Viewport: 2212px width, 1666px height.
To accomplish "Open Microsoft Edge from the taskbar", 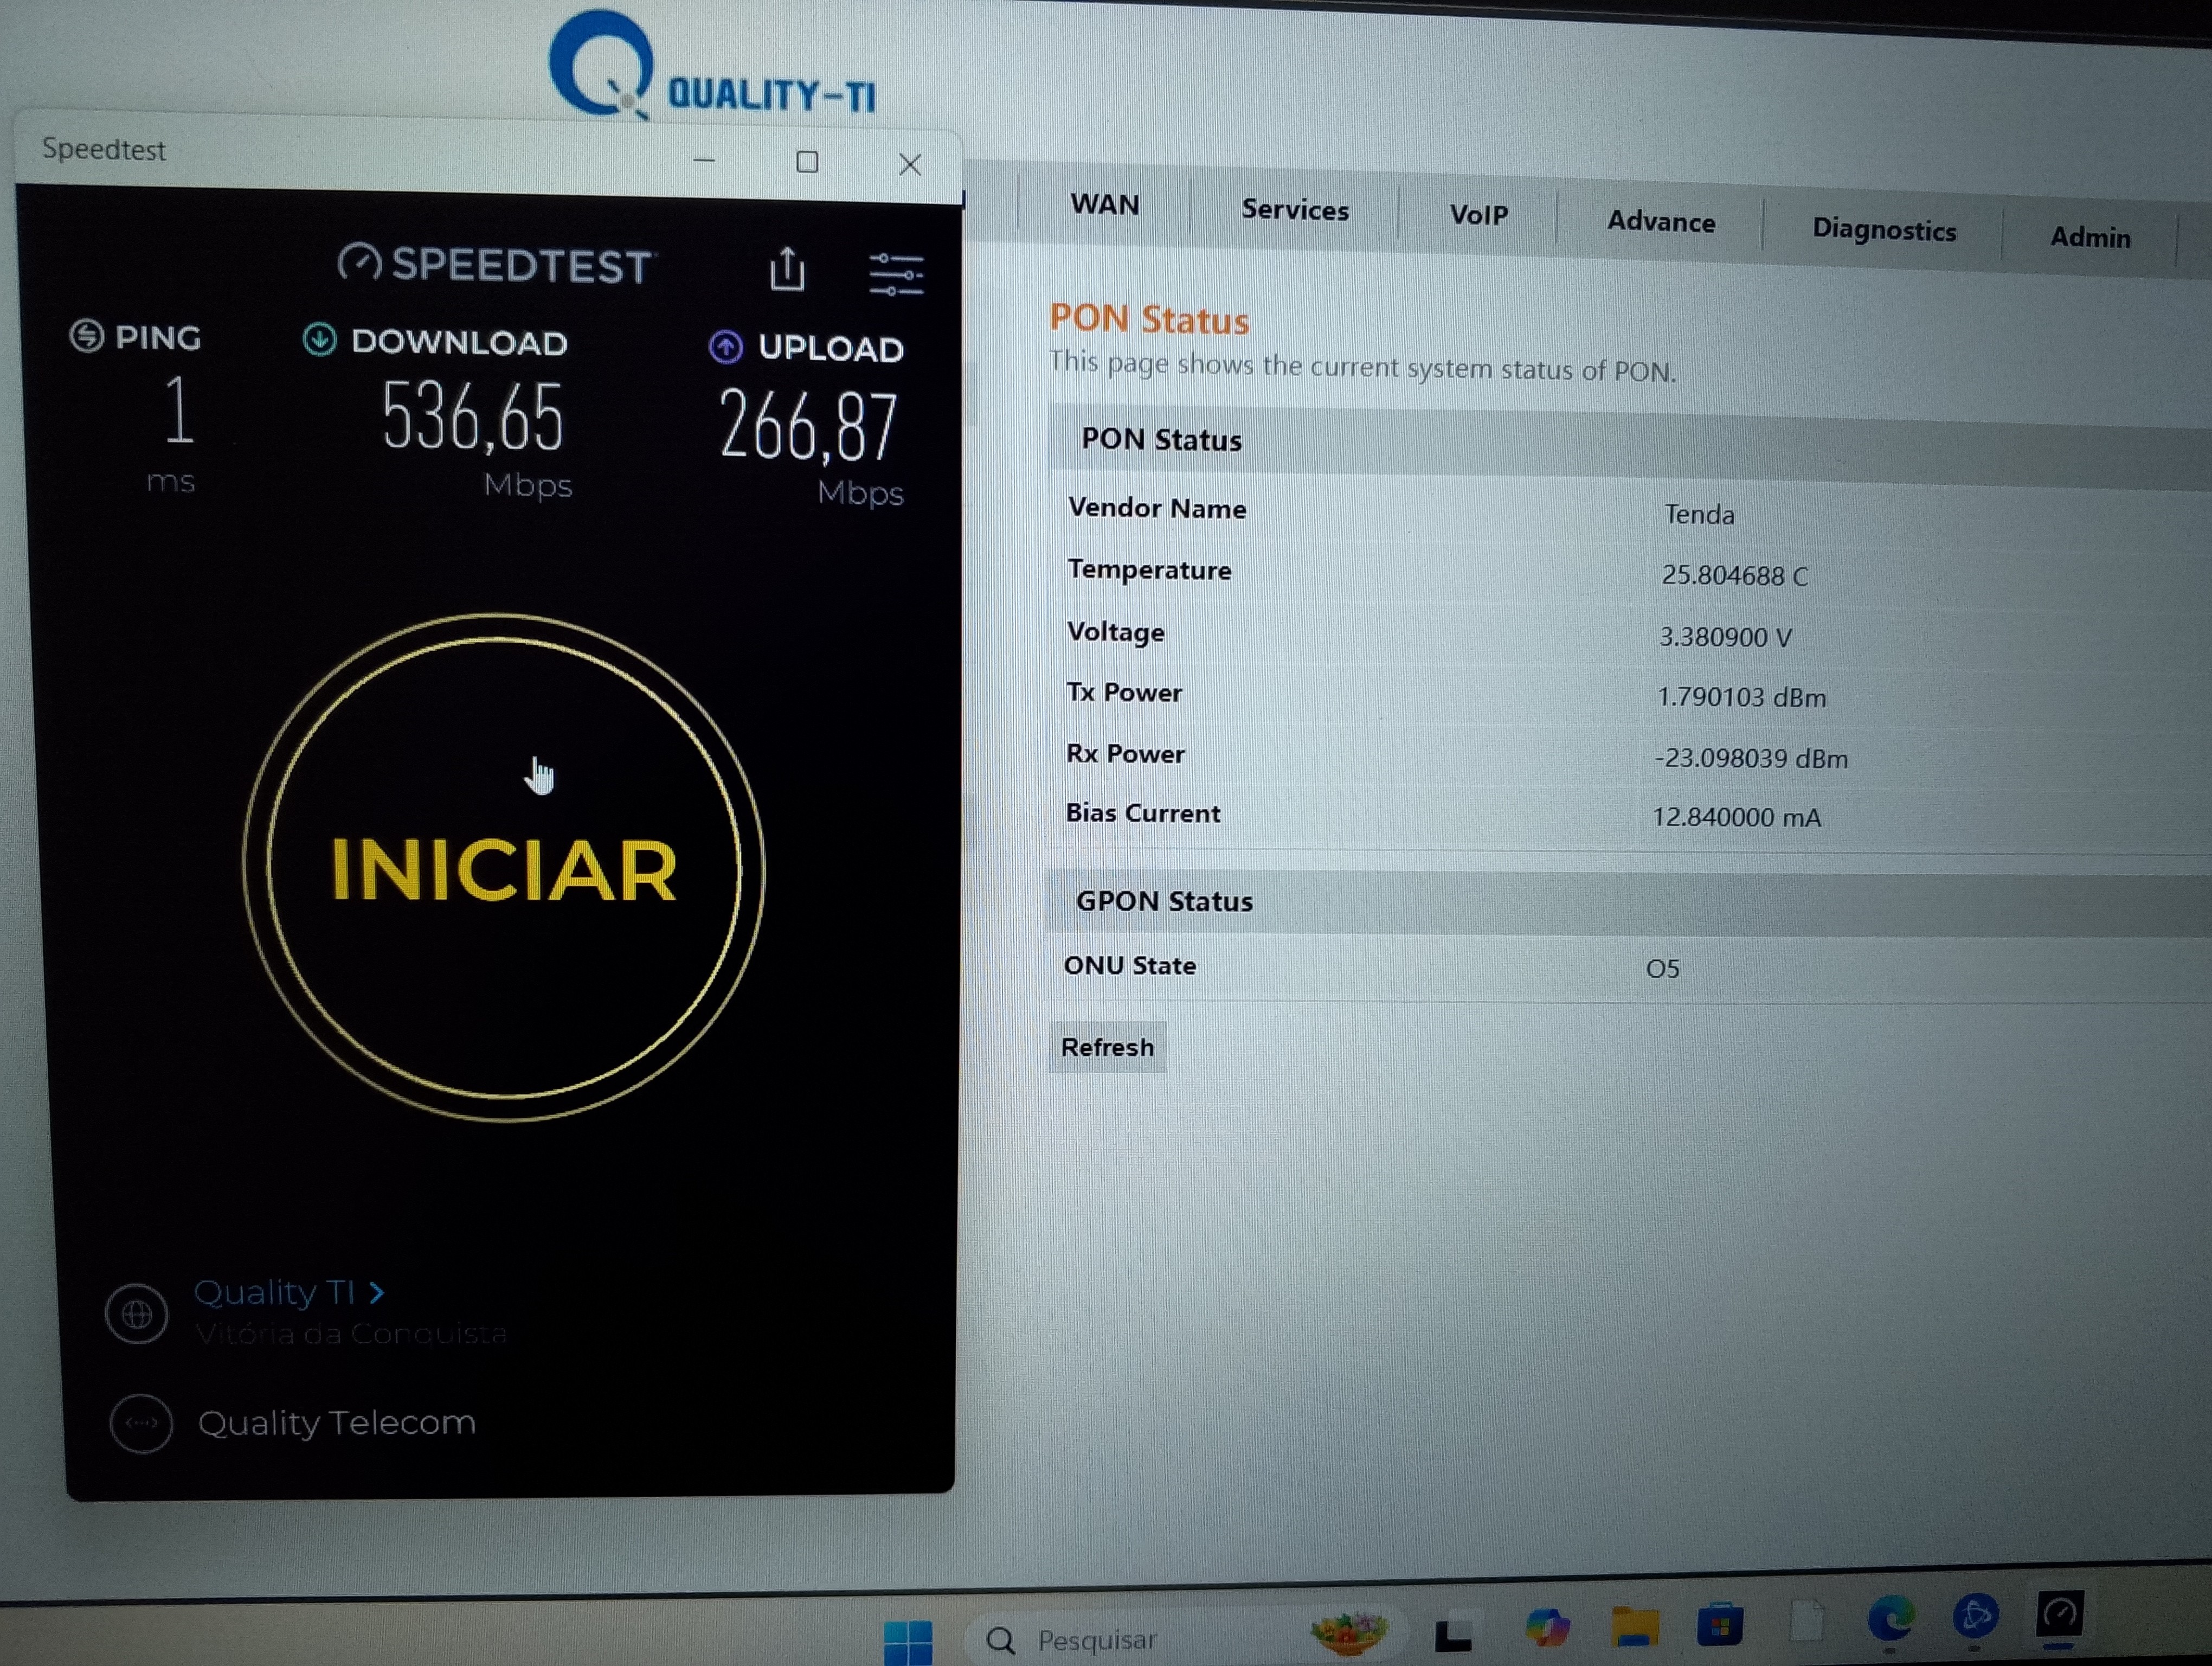I will pyautogui.click(x=1889, y=1618).
